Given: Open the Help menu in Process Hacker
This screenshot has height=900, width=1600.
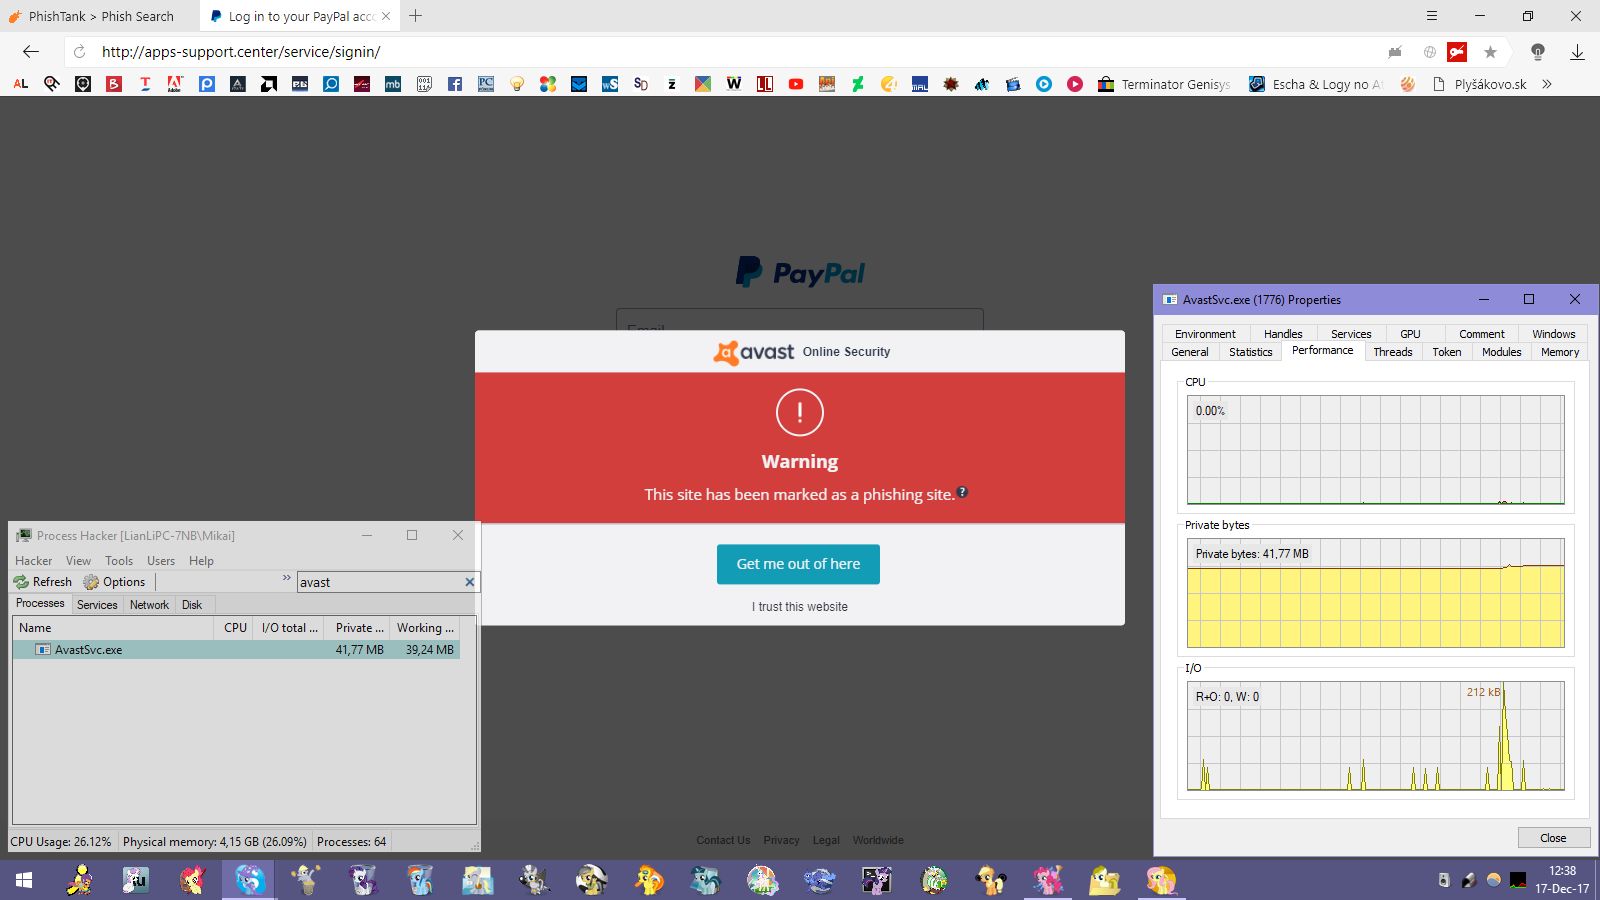Looking at the screenshot, I should pyautogui.click(x=201, y=561).
